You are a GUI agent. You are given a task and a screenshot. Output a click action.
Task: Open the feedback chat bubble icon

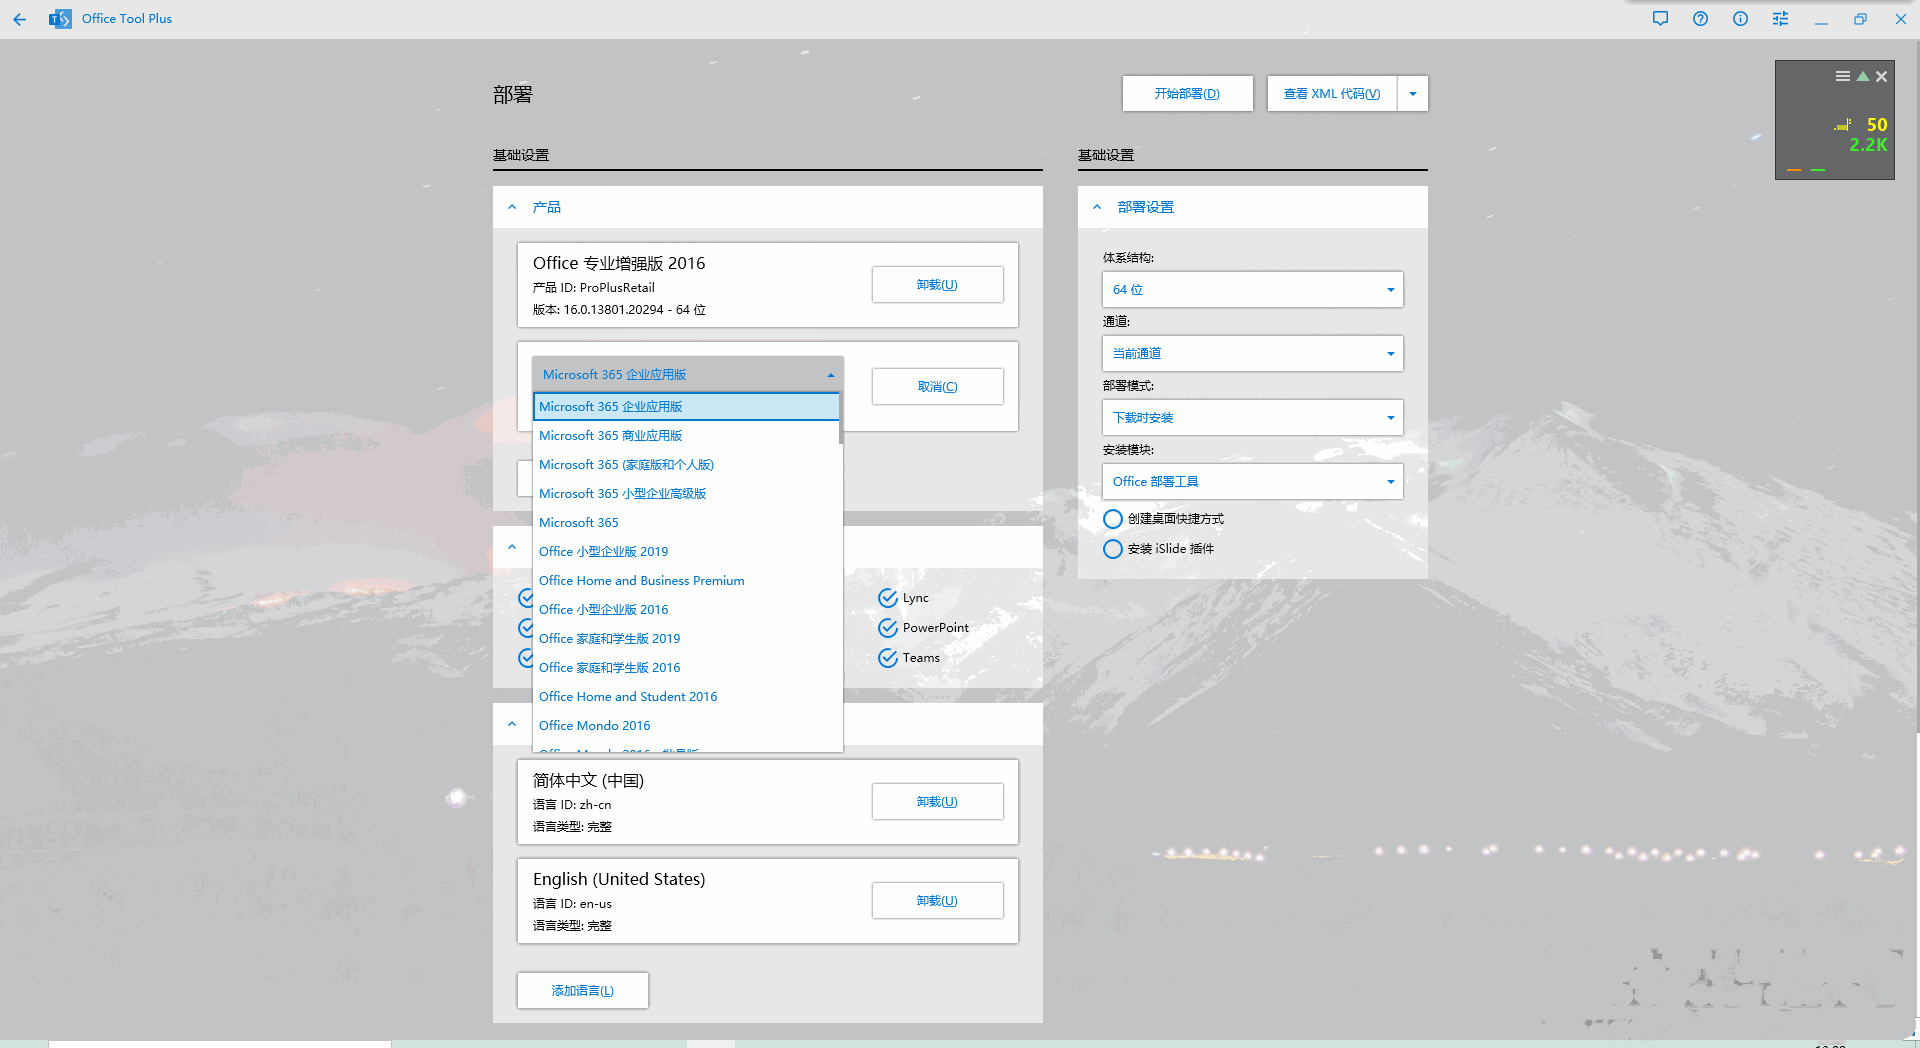click(x=1660, y=19)
